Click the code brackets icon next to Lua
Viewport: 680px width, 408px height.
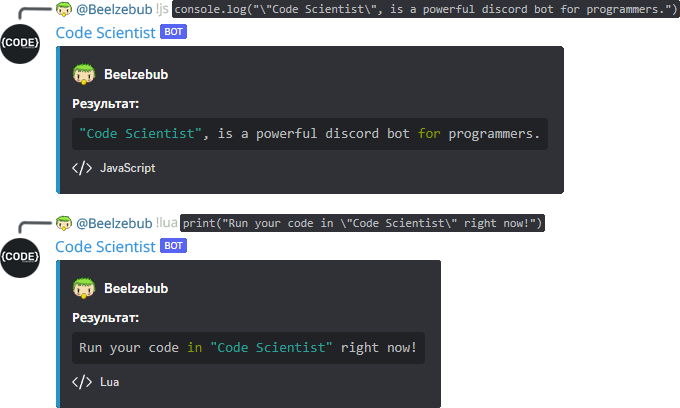pyautogui.click(x=82, y=381)
